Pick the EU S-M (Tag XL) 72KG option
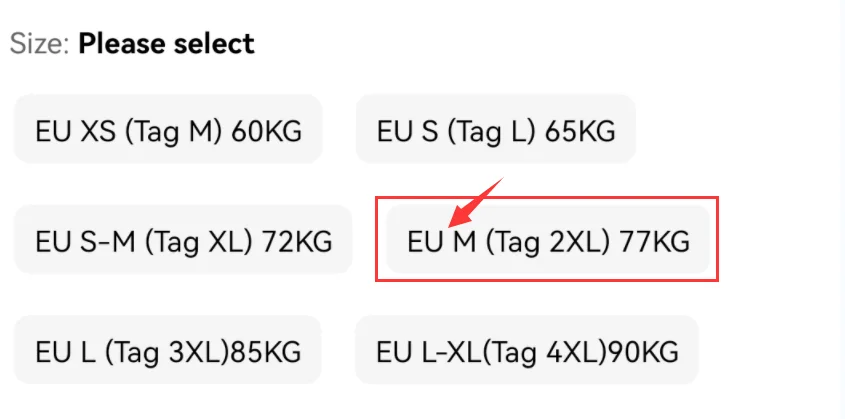Screen dimensions: 845x419 click(183, 240)
